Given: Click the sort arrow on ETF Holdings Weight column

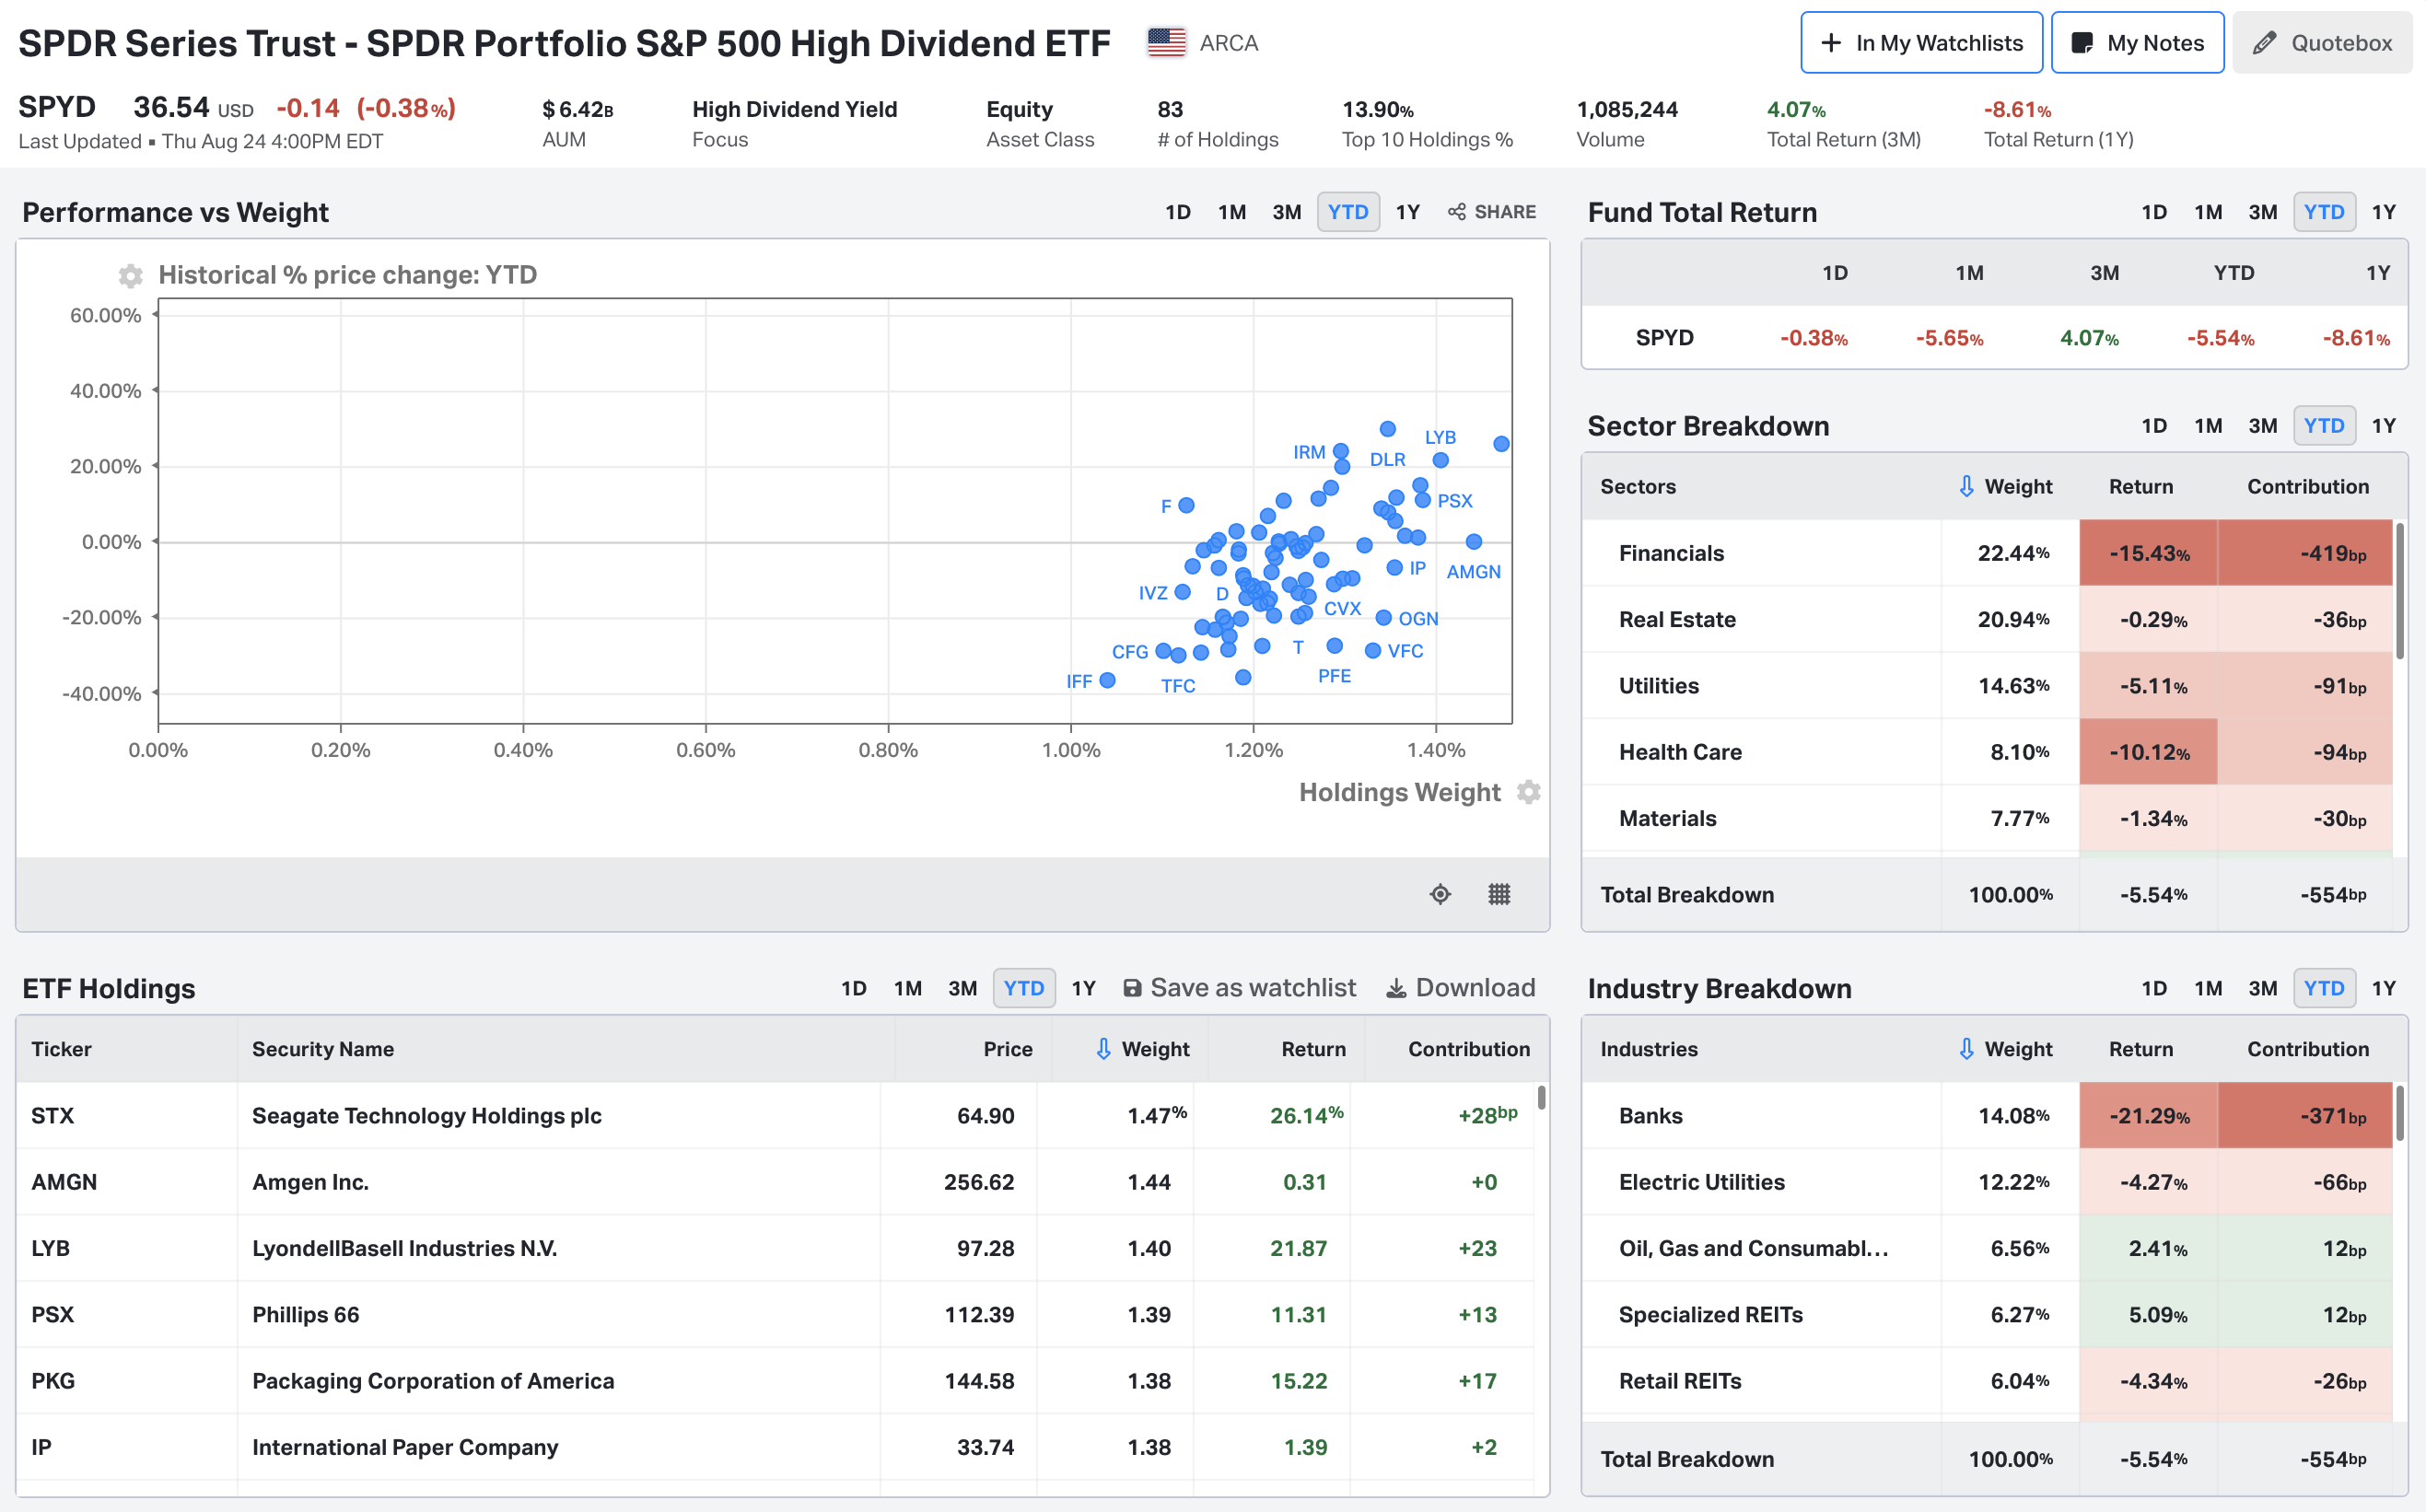Looking at the screenshot, I should tap(1103, 1049).
